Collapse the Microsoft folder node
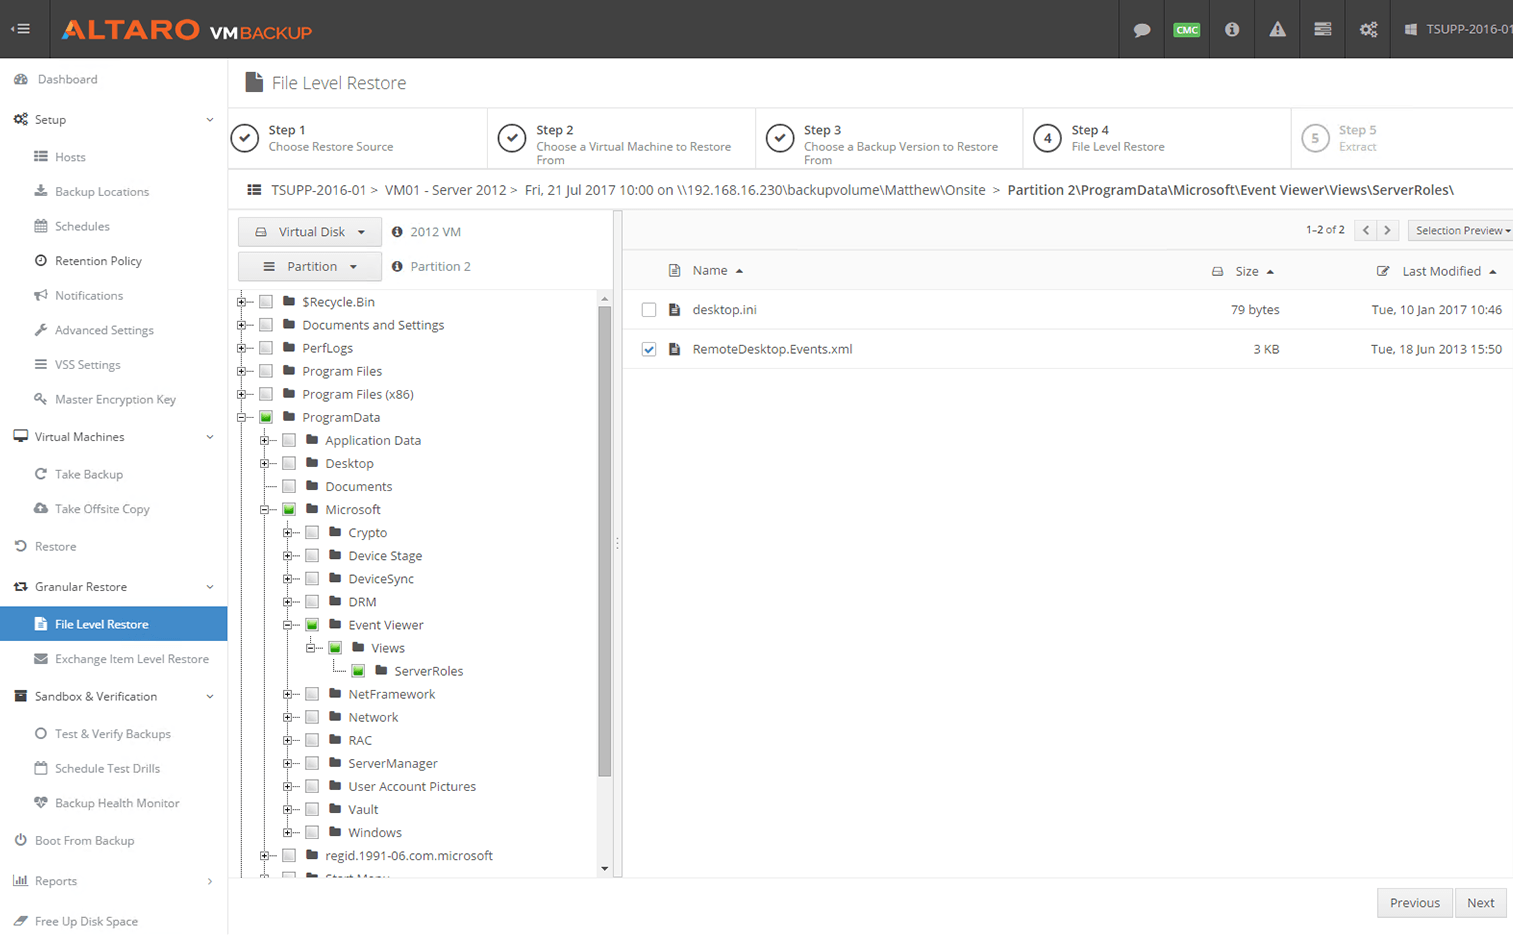 tap(265, 509)
